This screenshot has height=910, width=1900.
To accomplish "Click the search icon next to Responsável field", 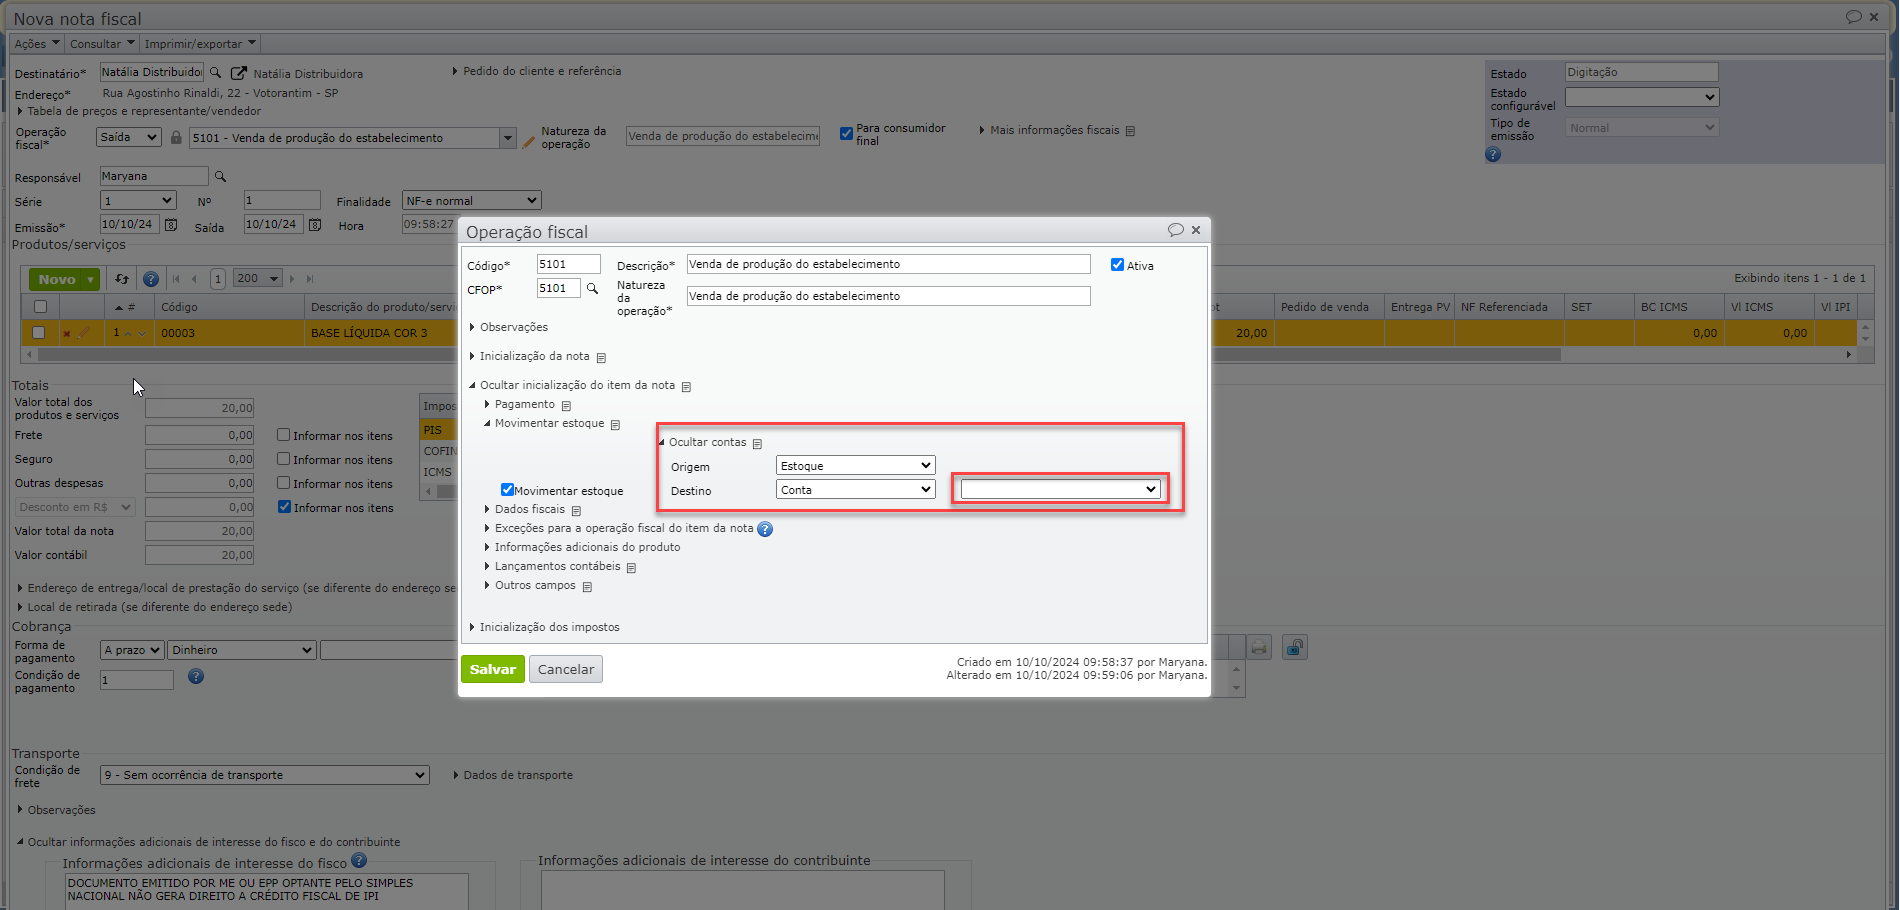I will coord(220,177).
